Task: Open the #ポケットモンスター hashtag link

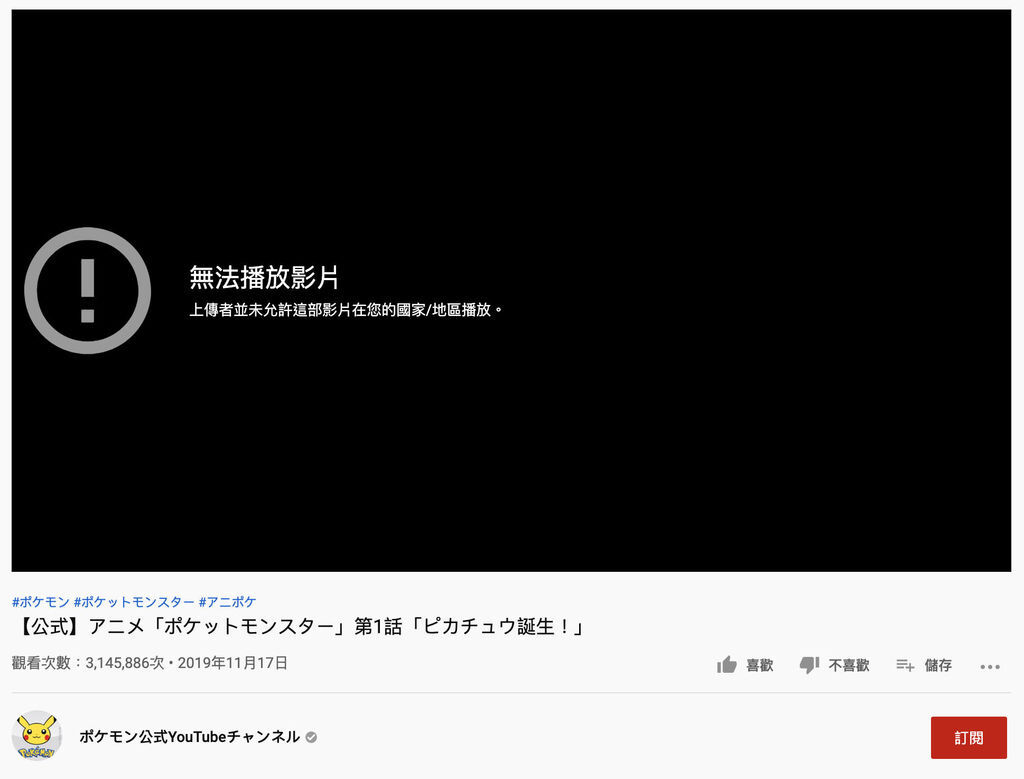Action: [x=134, y=601]
